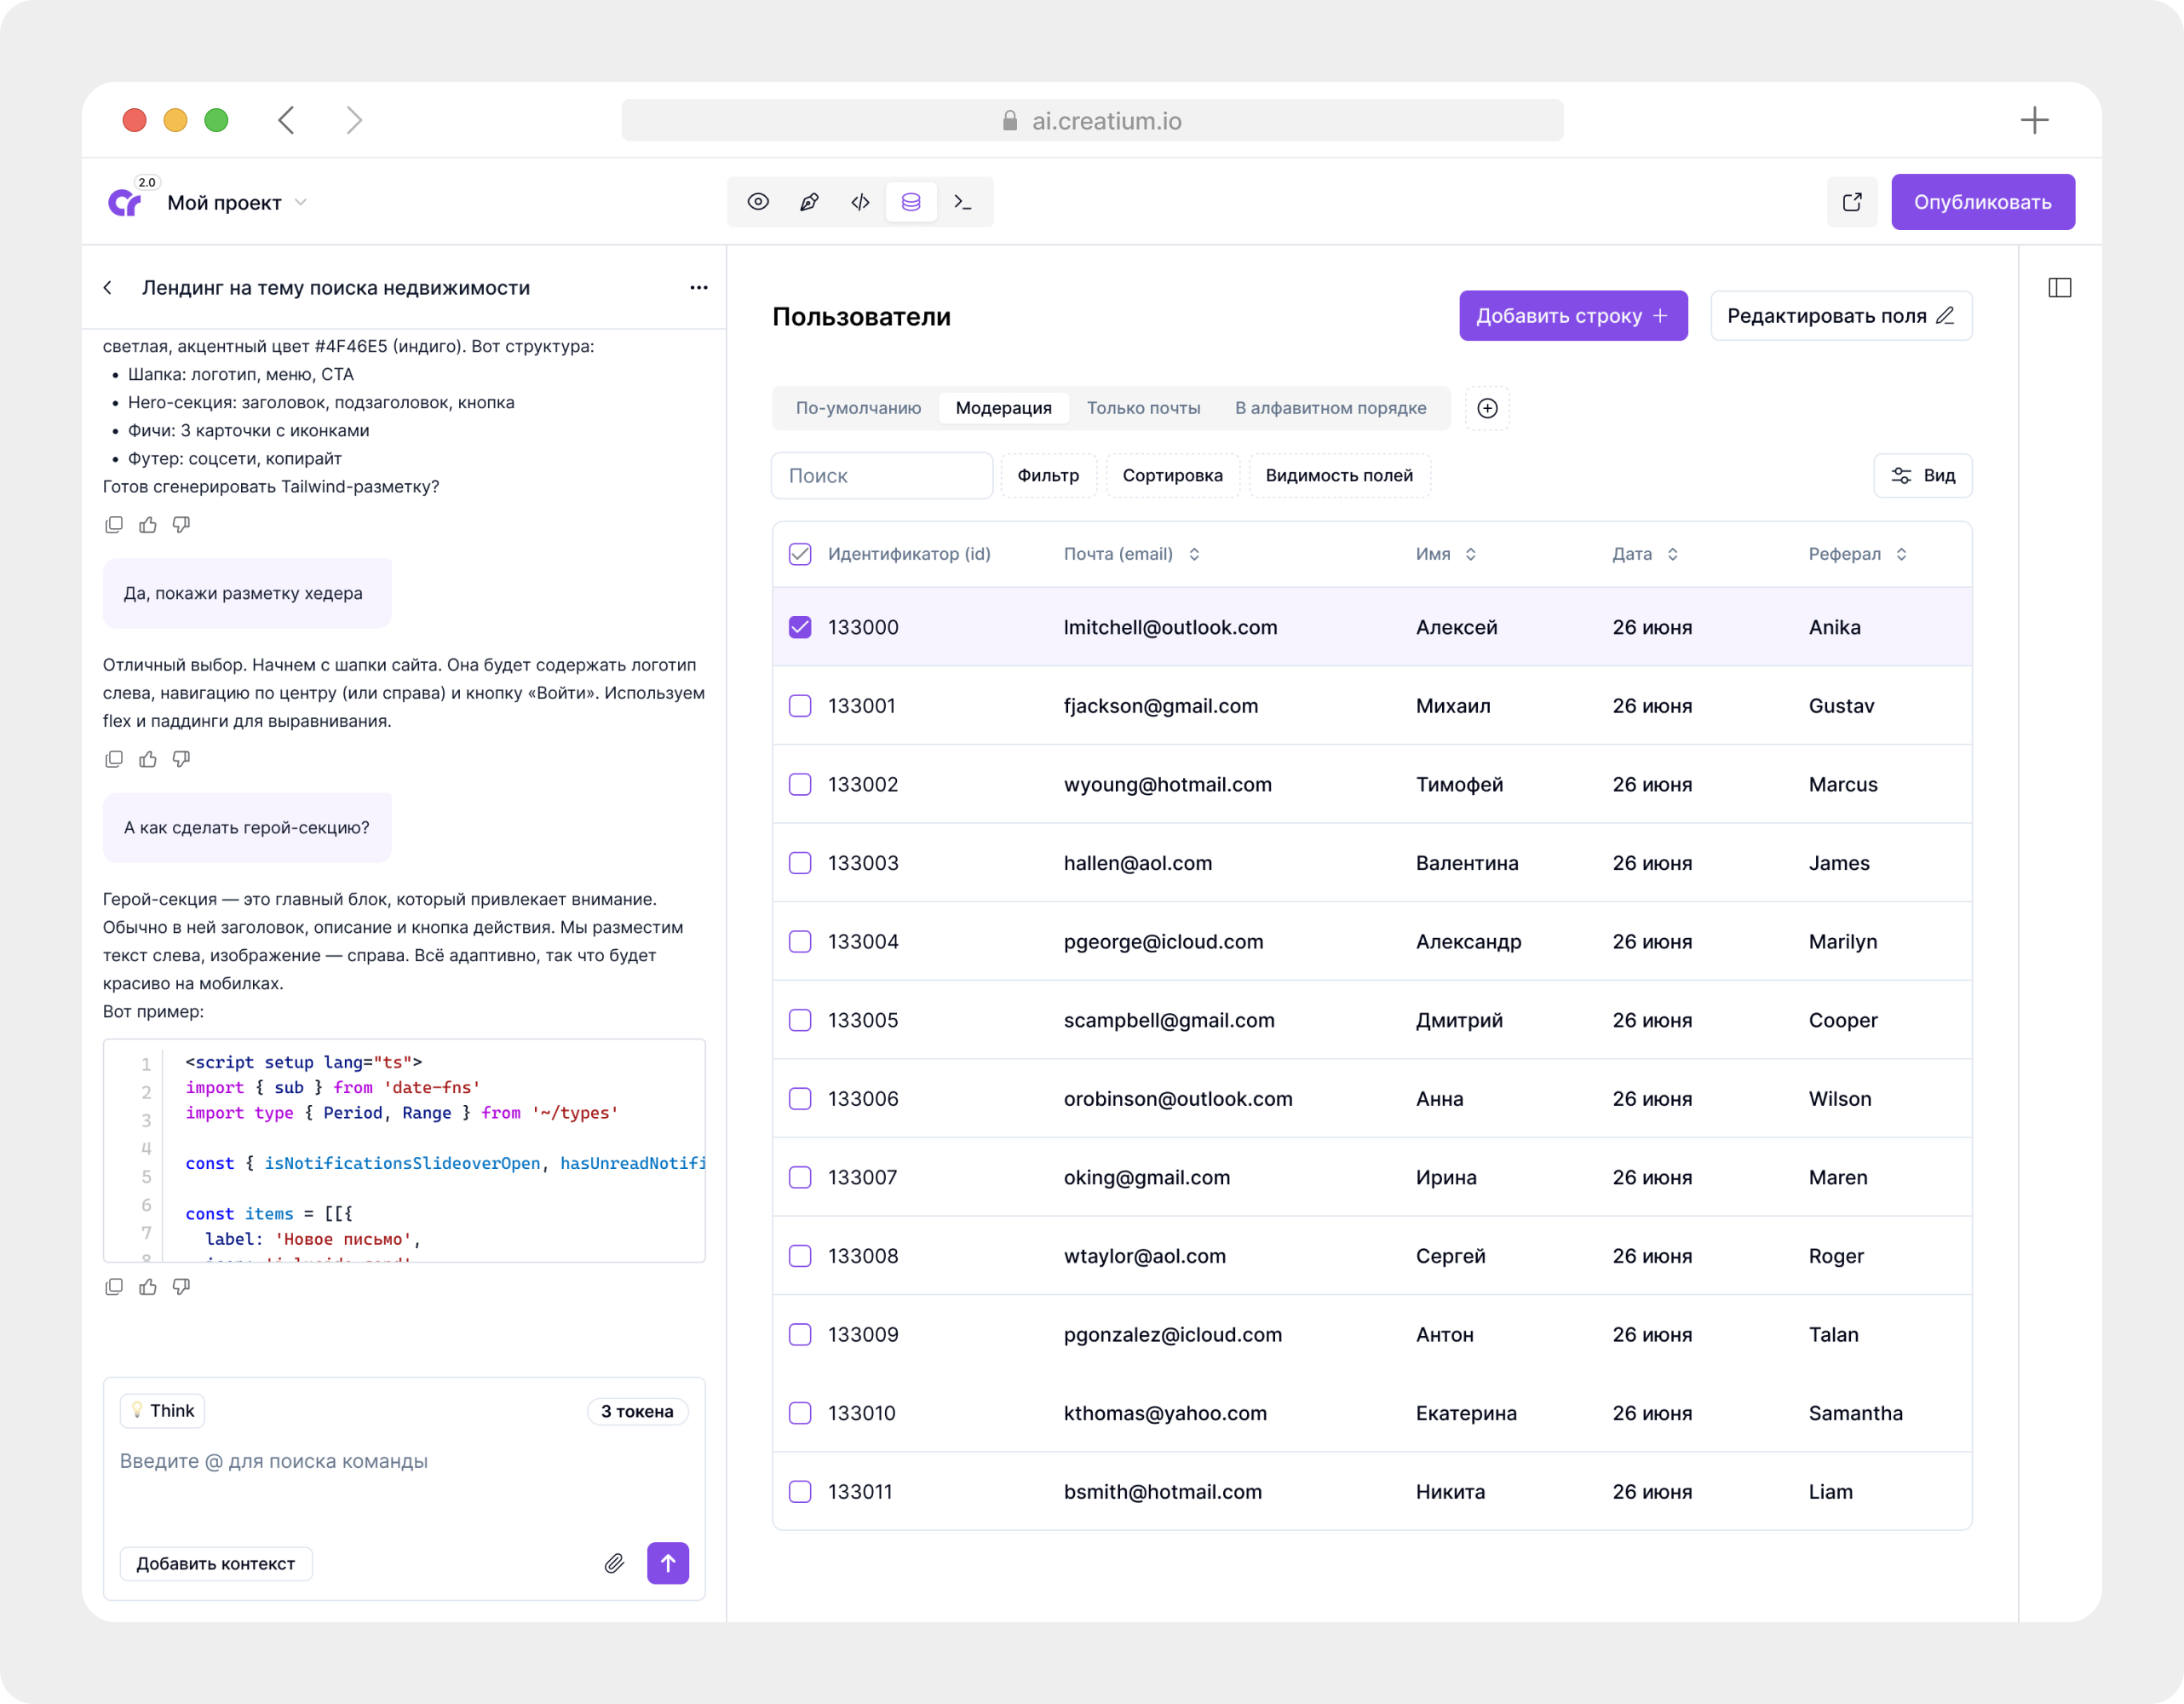Open project in new window icon
This screenshot has height=1704, width=2184.
1852,202
